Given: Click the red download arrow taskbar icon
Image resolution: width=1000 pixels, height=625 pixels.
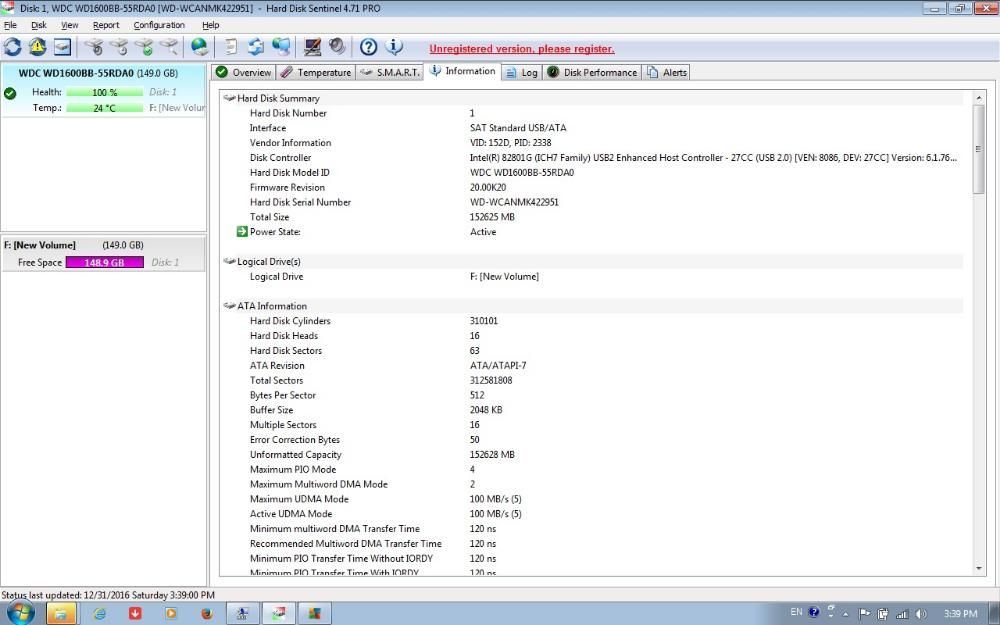Looking at the screenshot, I should point(135,614).
